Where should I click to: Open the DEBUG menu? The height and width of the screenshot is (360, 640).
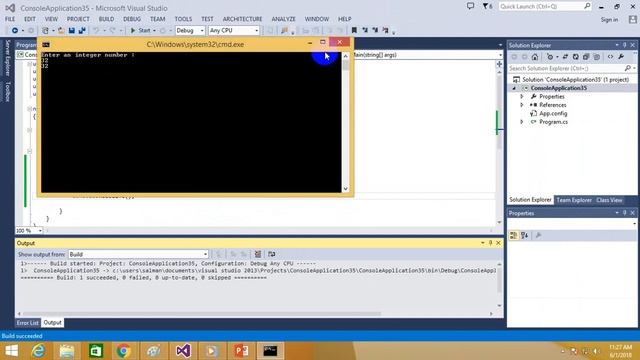click(x=132, y=19)
